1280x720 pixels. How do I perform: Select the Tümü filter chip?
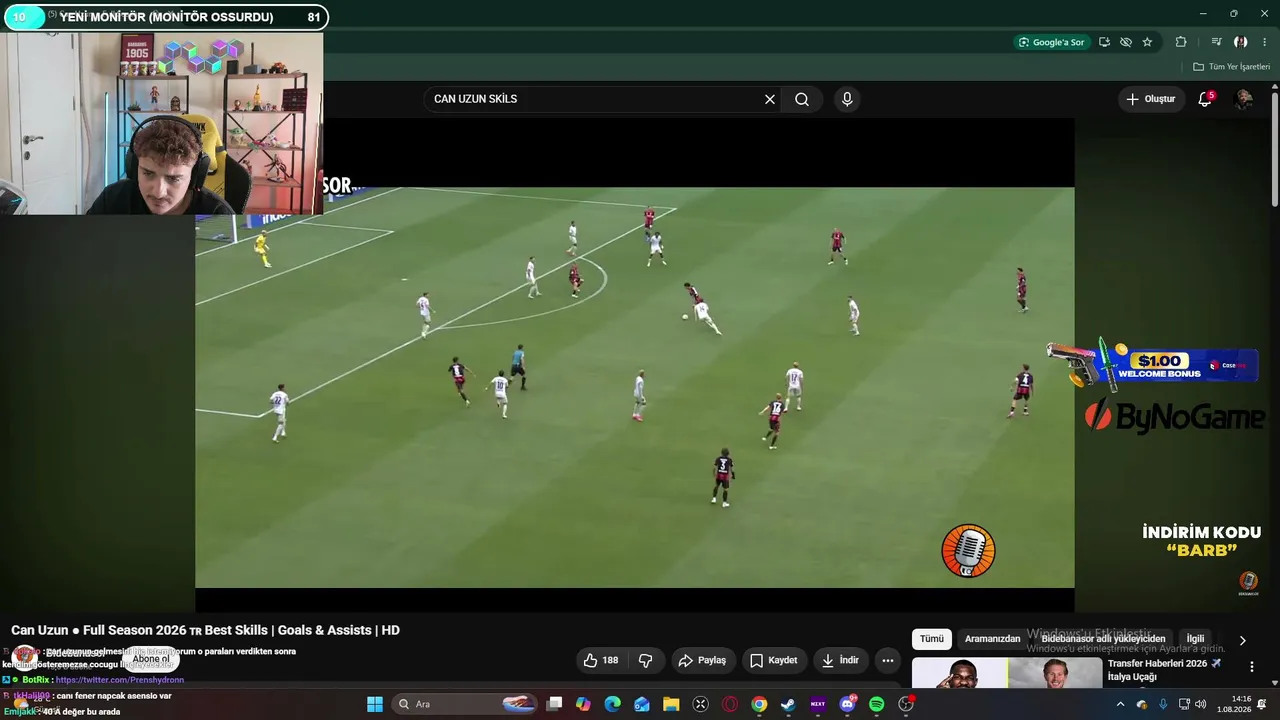[x=932, y=639]
